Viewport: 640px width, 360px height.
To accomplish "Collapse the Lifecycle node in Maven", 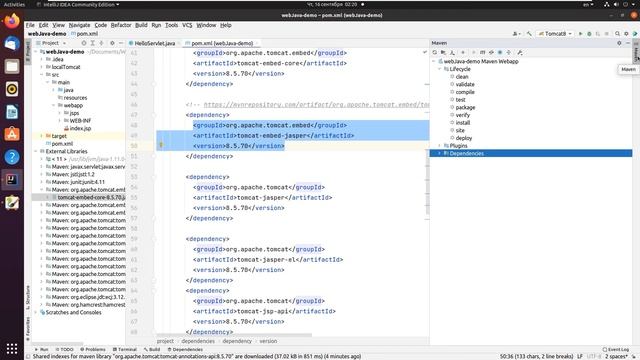I will (x=440, y=69).
